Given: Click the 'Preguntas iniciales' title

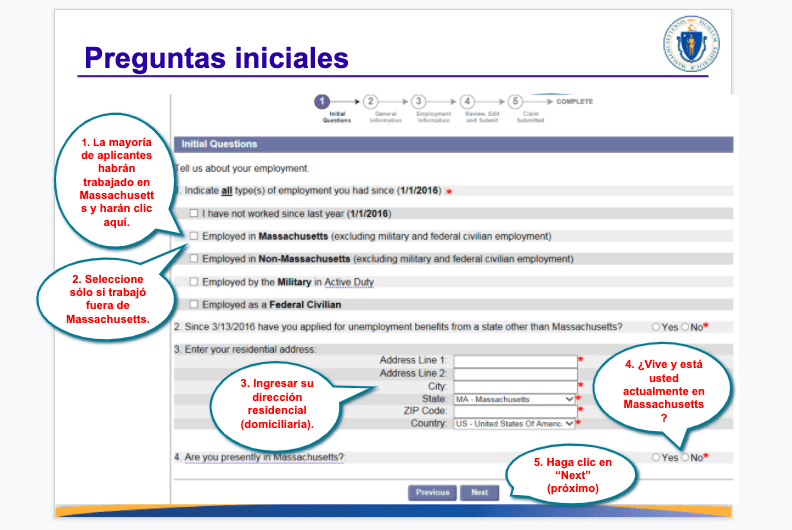Looking at the screenshot, I should 217,58.
